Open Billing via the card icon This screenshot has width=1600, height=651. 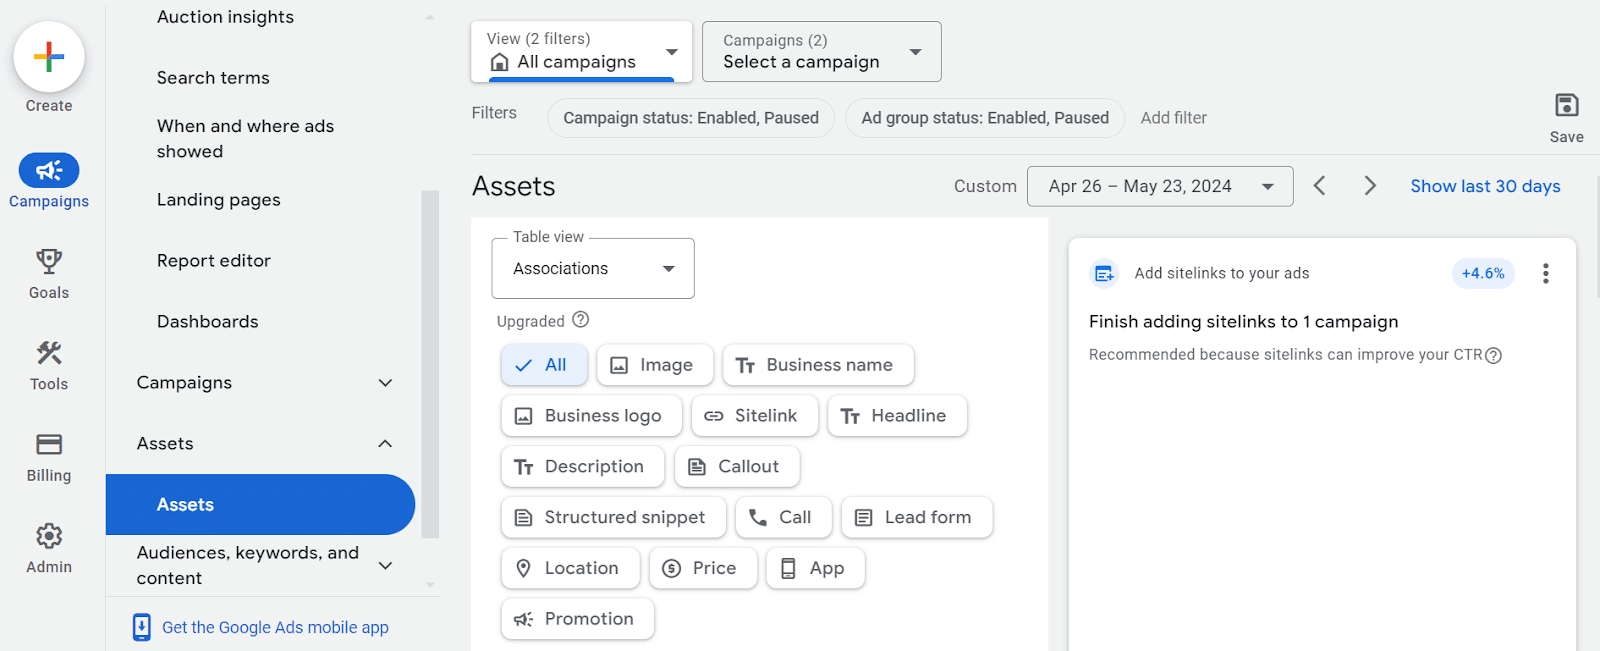pyautogui.click(x=48, y=445)
